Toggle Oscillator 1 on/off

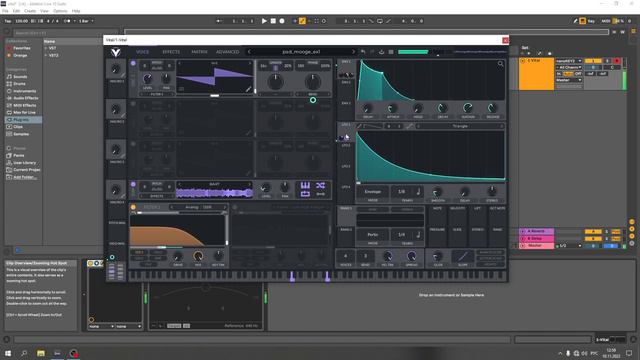tap(133, 63)
